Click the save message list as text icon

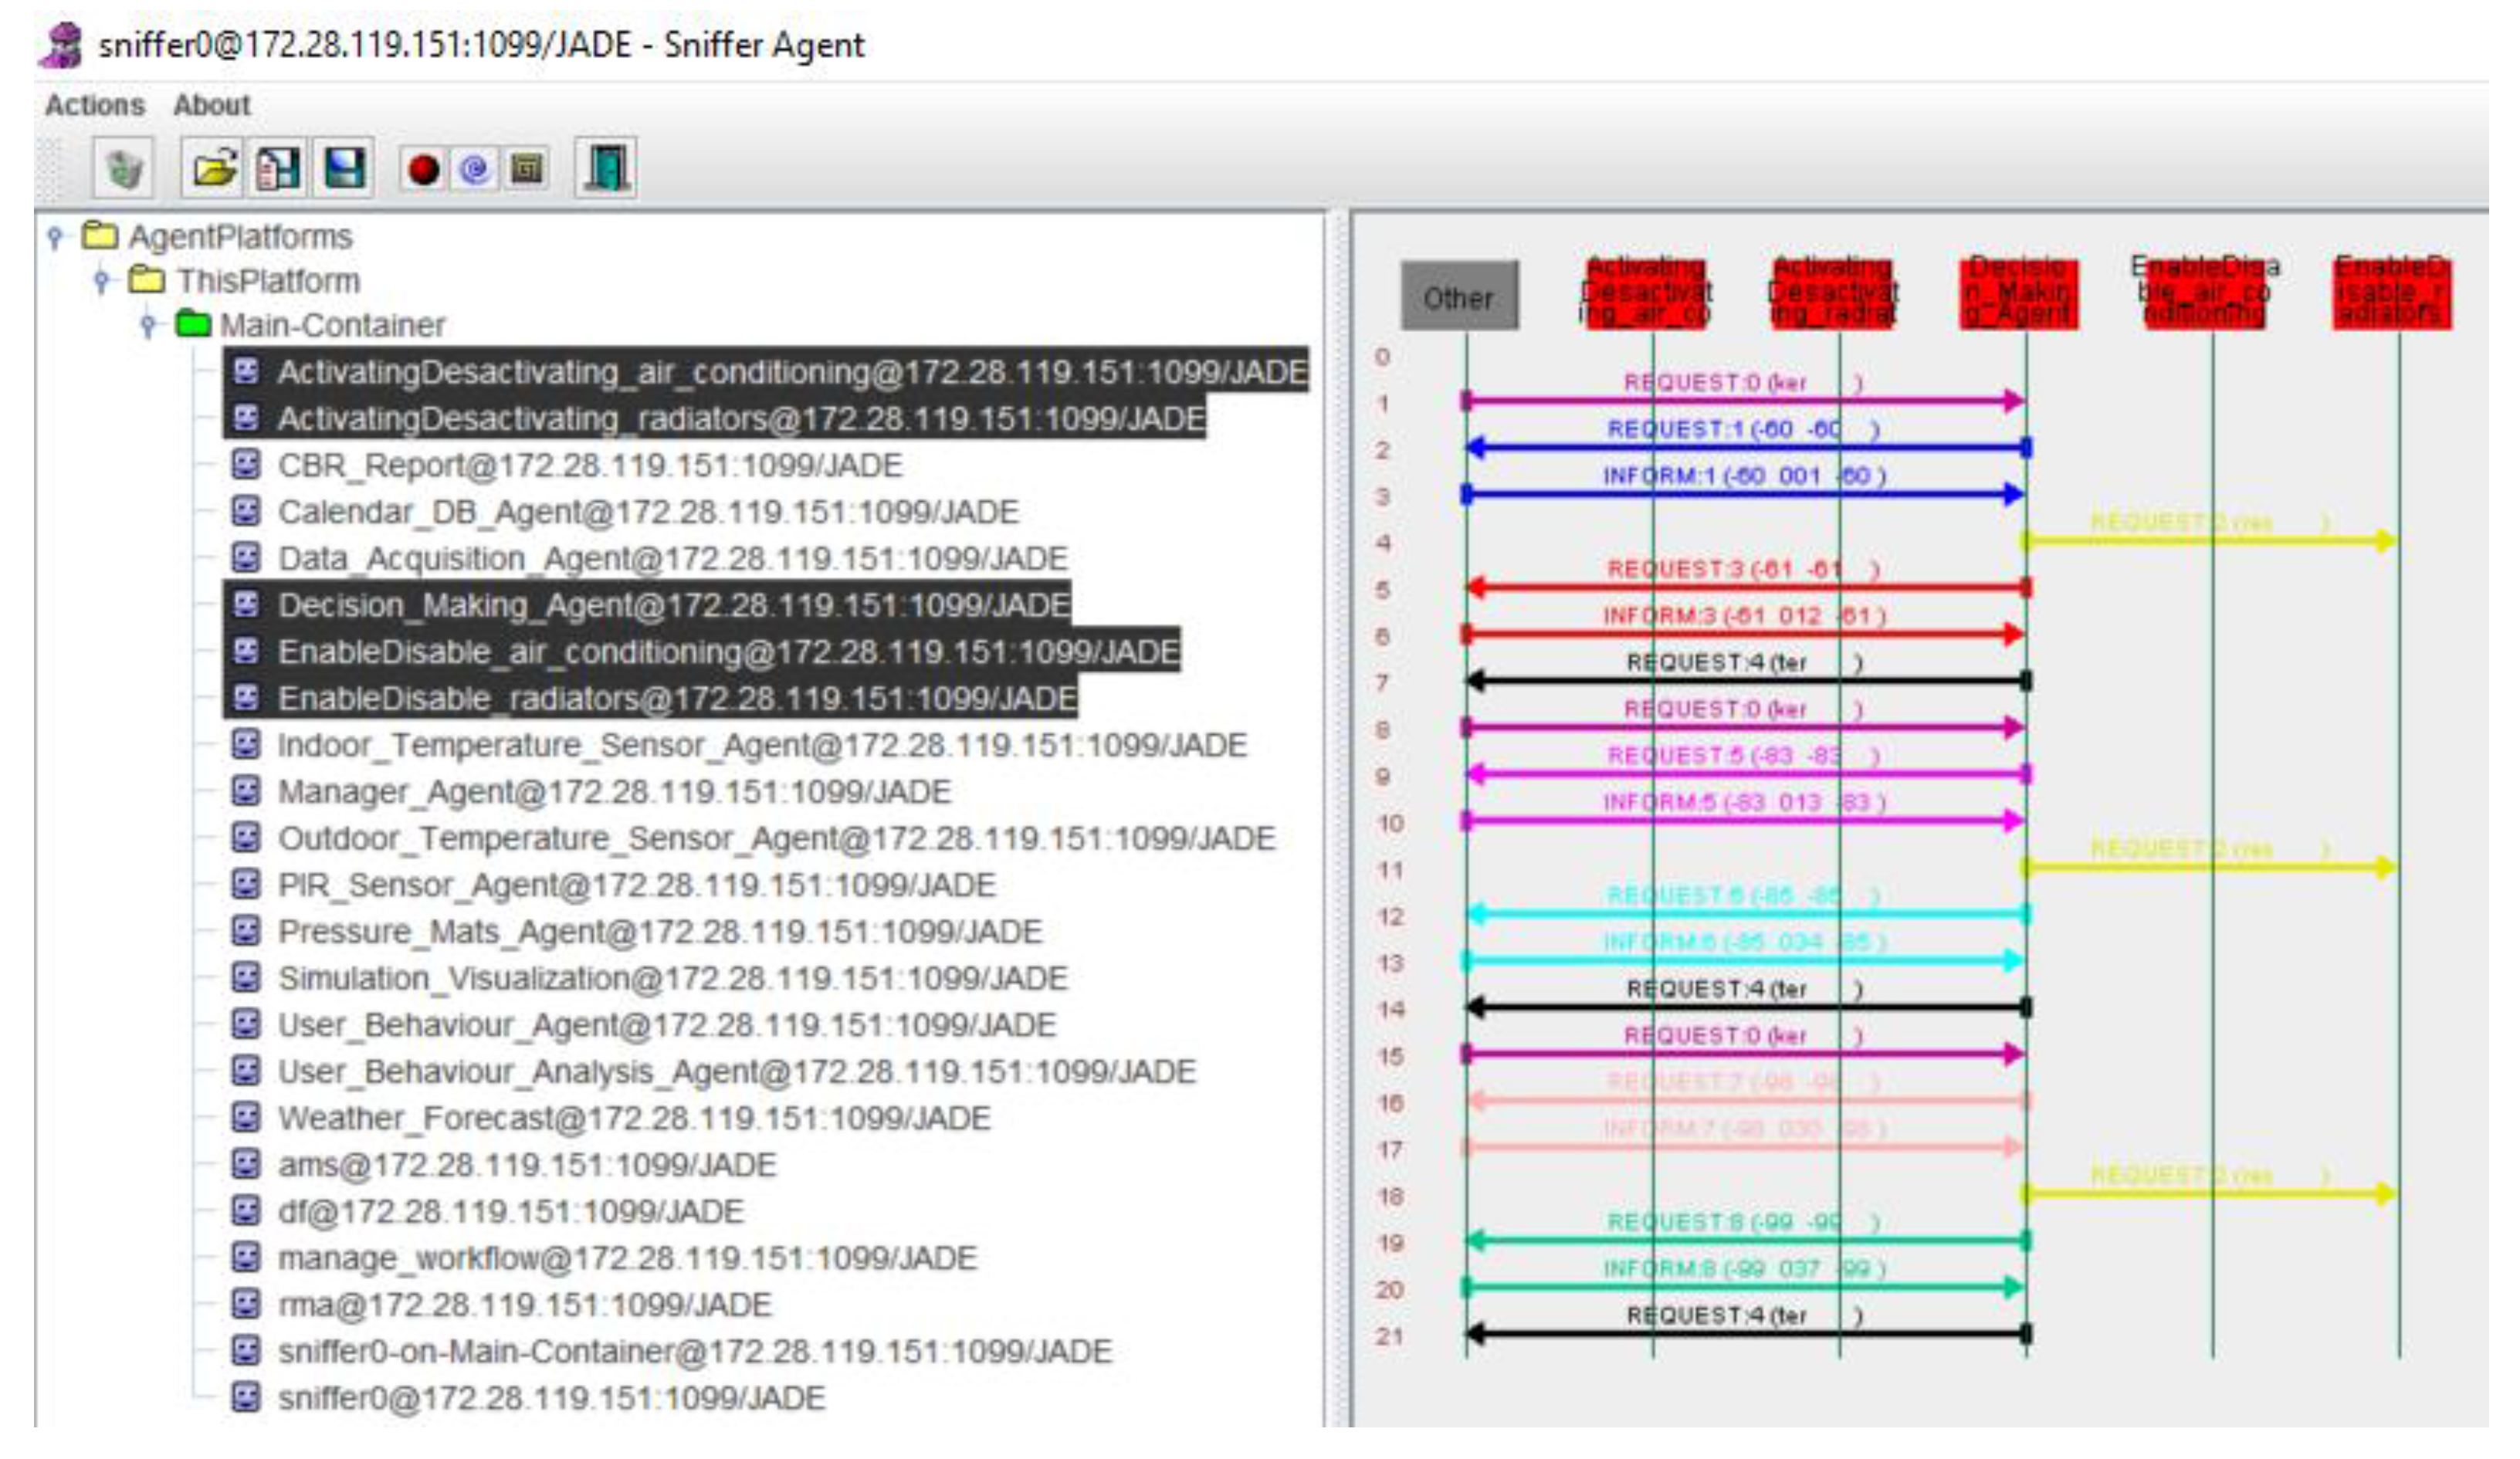[x=278, y=168]
